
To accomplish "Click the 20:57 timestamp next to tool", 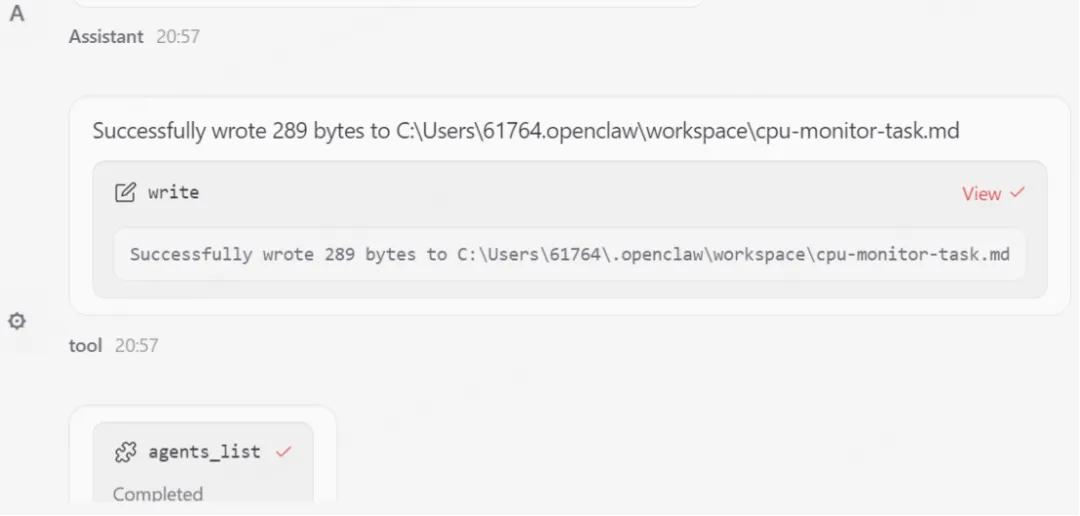I will coord(136,345).
